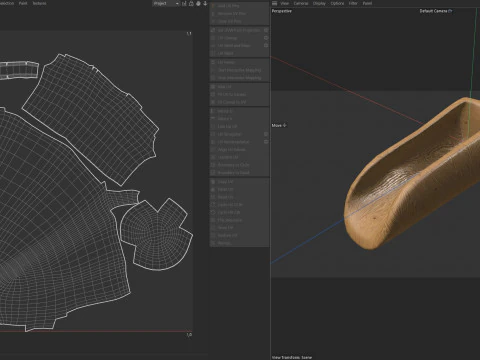Choose Set UVW from Projection

pos(238,30)
